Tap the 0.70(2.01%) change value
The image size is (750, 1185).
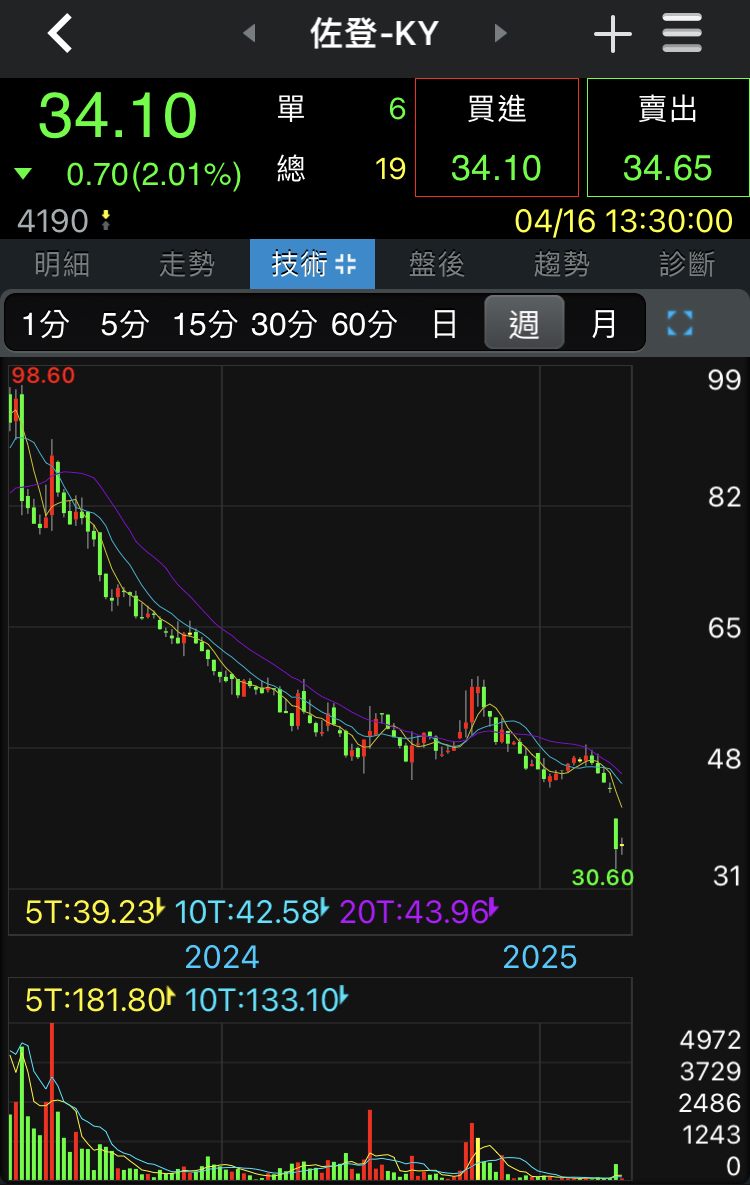(x=154, y=175)
